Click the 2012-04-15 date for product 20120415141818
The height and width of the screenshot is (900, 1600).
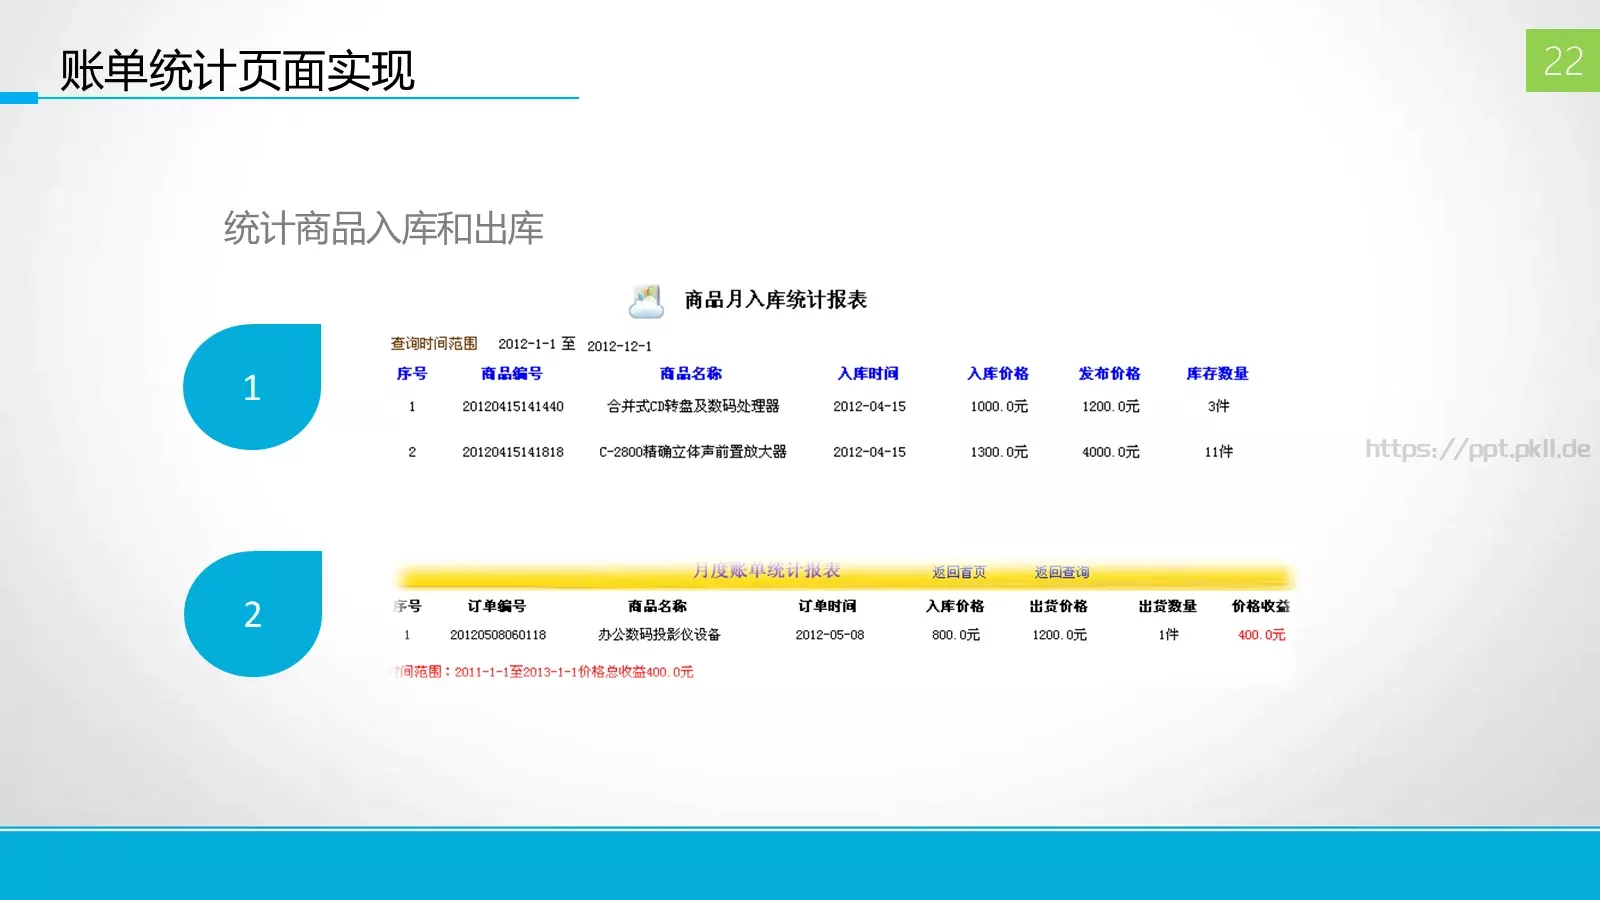point(869,452)
